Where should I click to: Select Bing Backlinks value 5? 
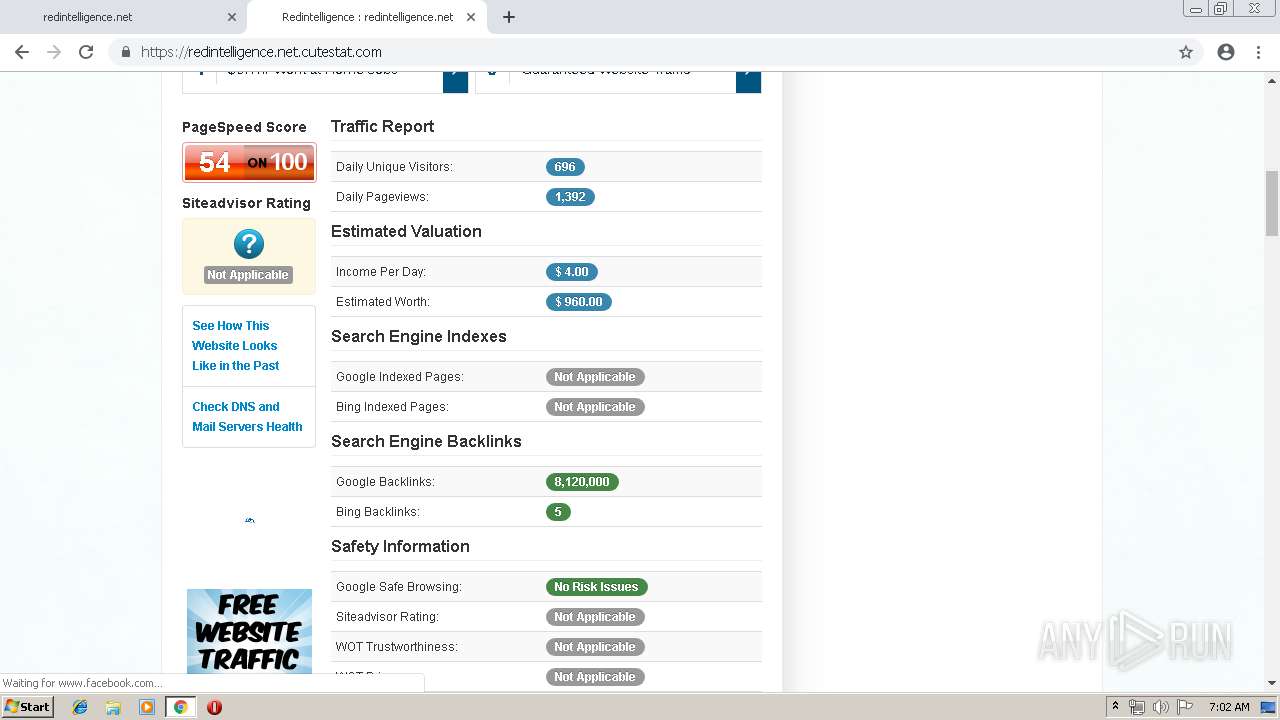coord(558,512)
